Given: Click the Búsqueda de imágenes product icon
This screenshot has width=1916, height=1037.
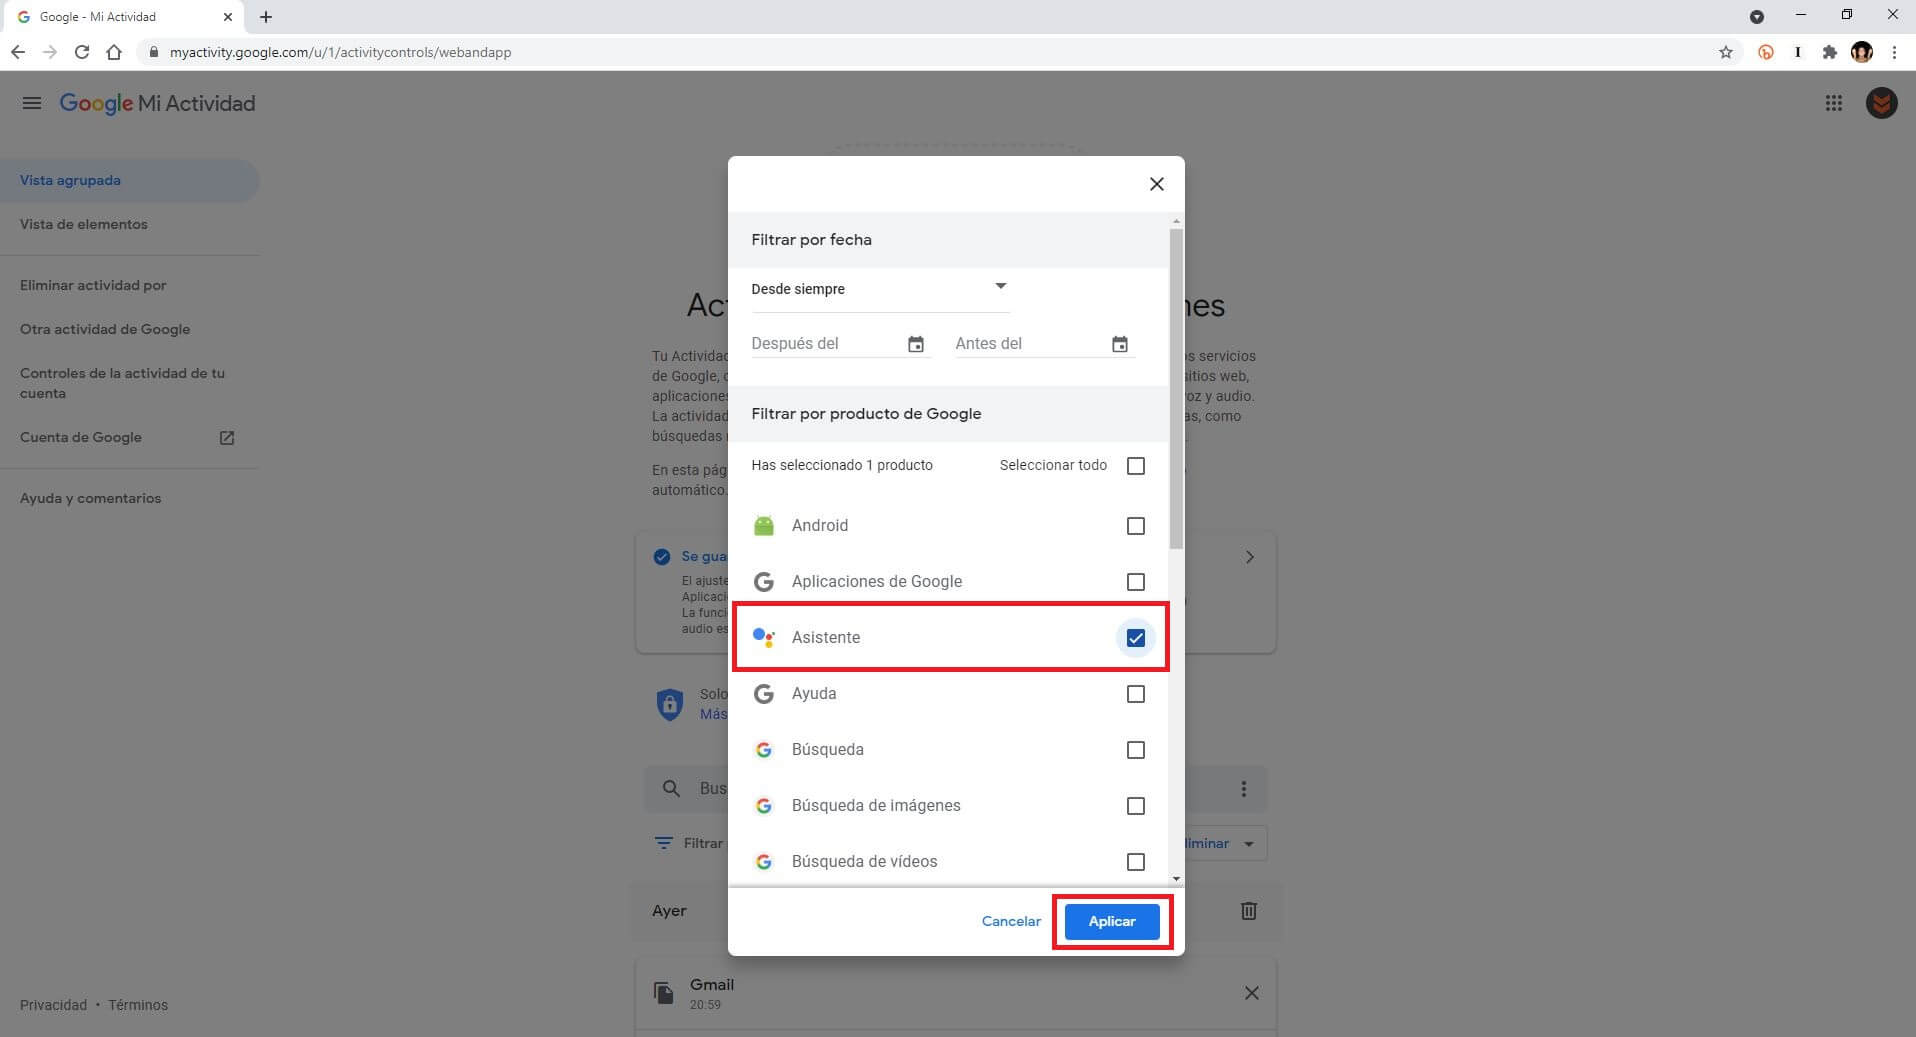Looking at the screenshot, I should (764, 806).
